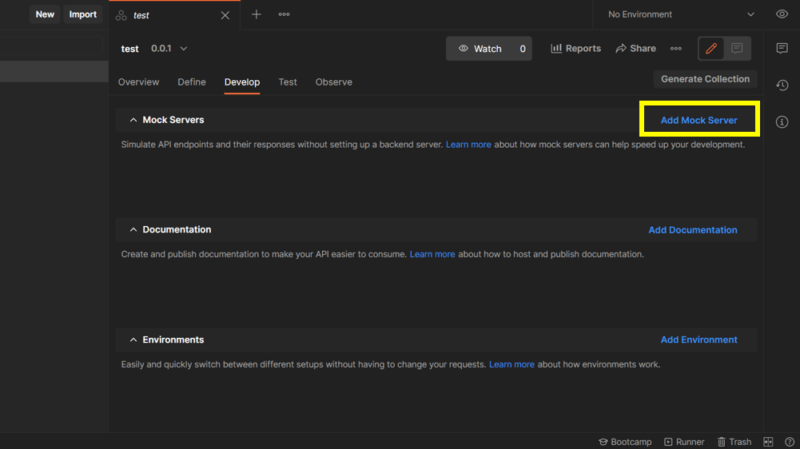Viewport: 800px width, 449px height.
Task: Click the watch count 0
Action: coord(522,48)
